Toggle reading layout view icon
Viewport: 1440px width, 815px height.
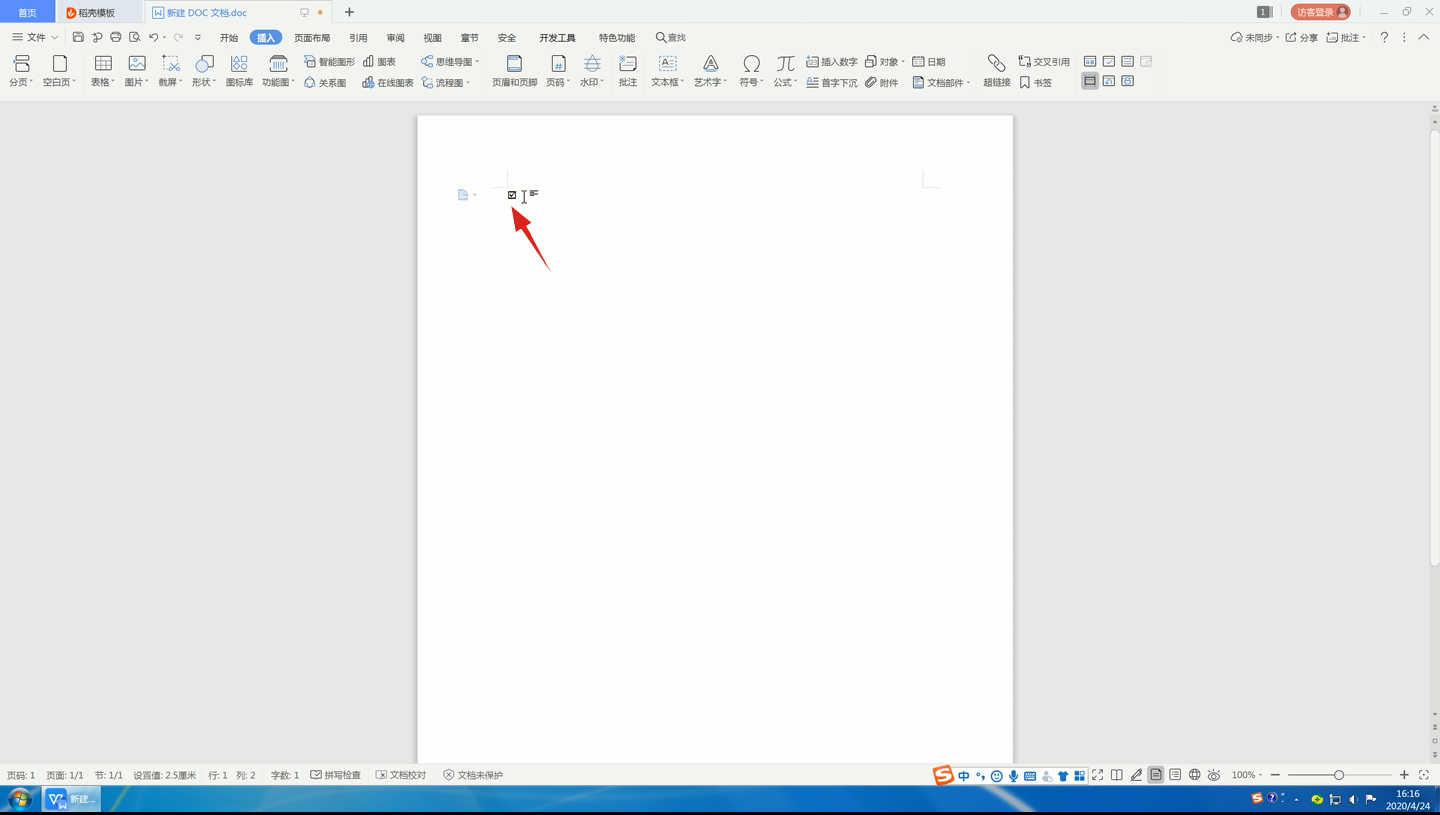1117,775
